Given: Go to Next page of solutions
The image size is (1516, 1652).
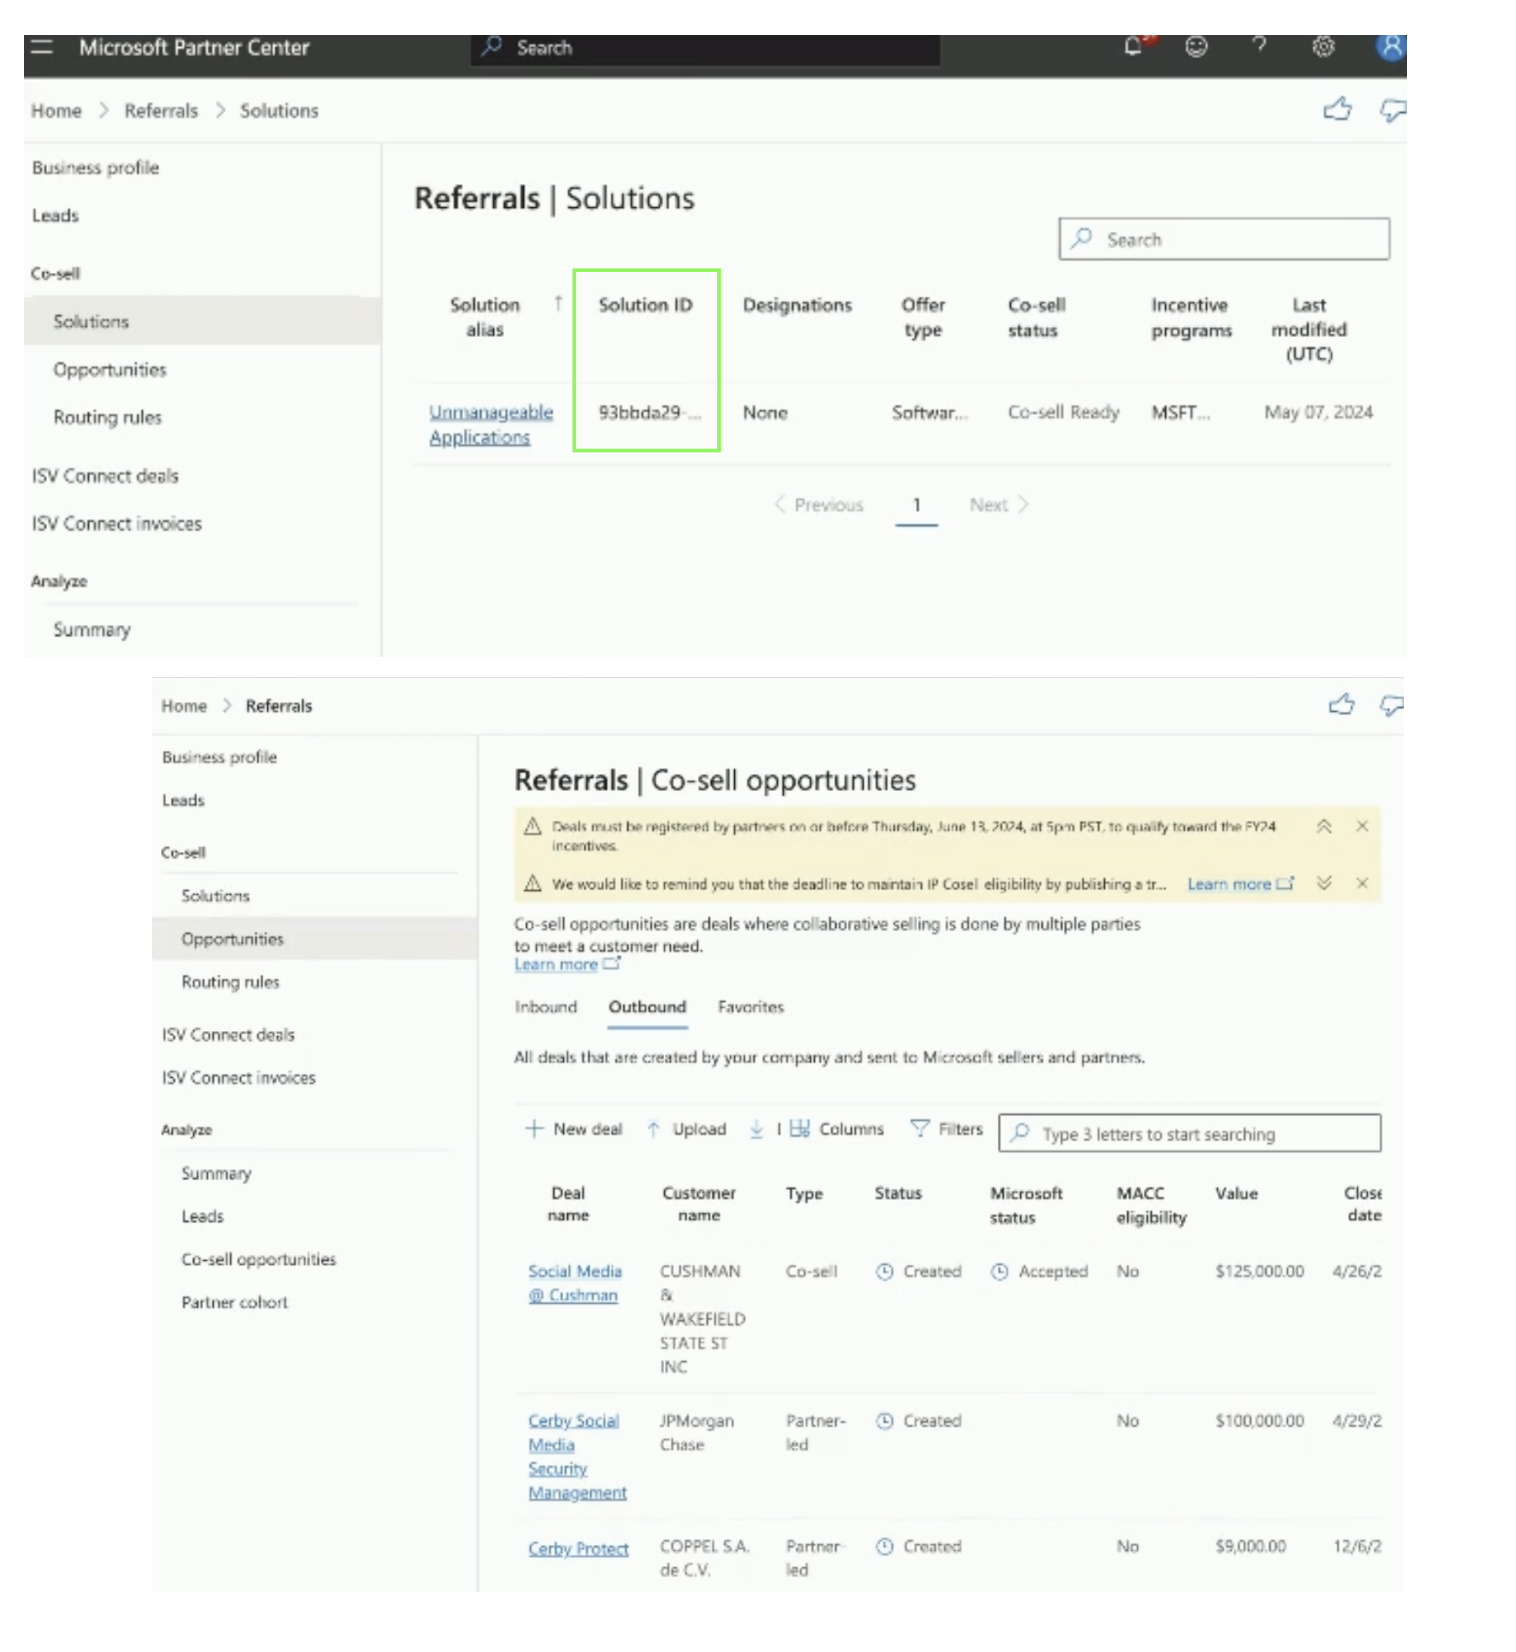Looking at the screenshot, I should point(999,505).
